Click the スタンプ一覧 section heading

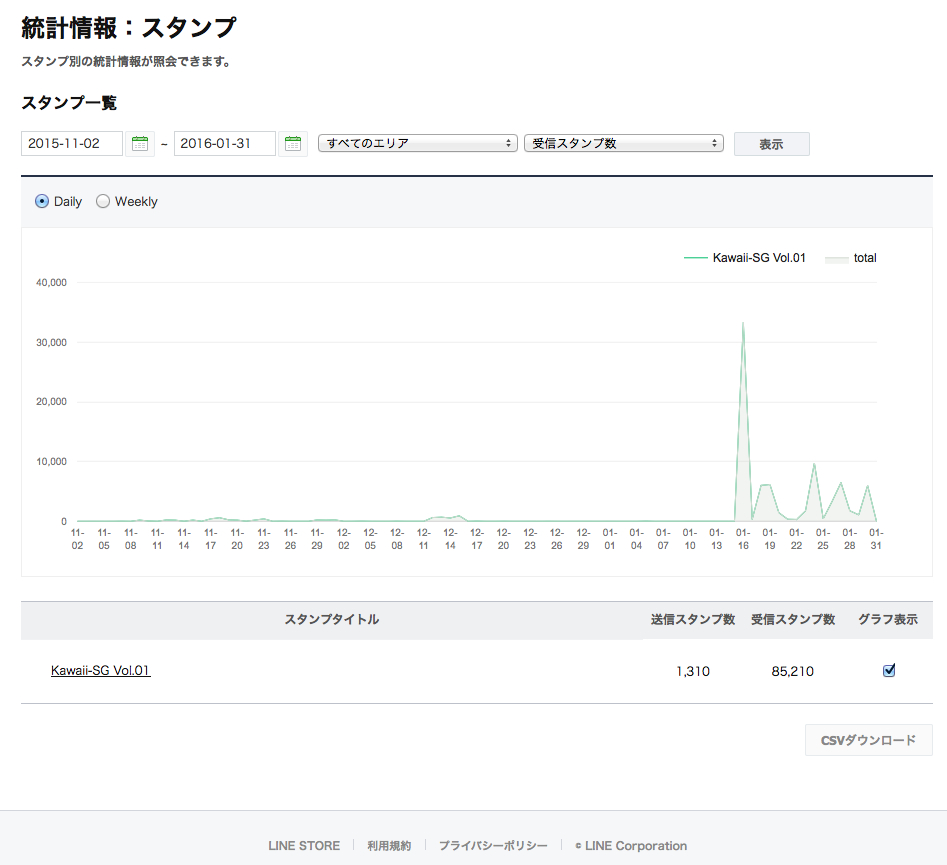(69, 103)
